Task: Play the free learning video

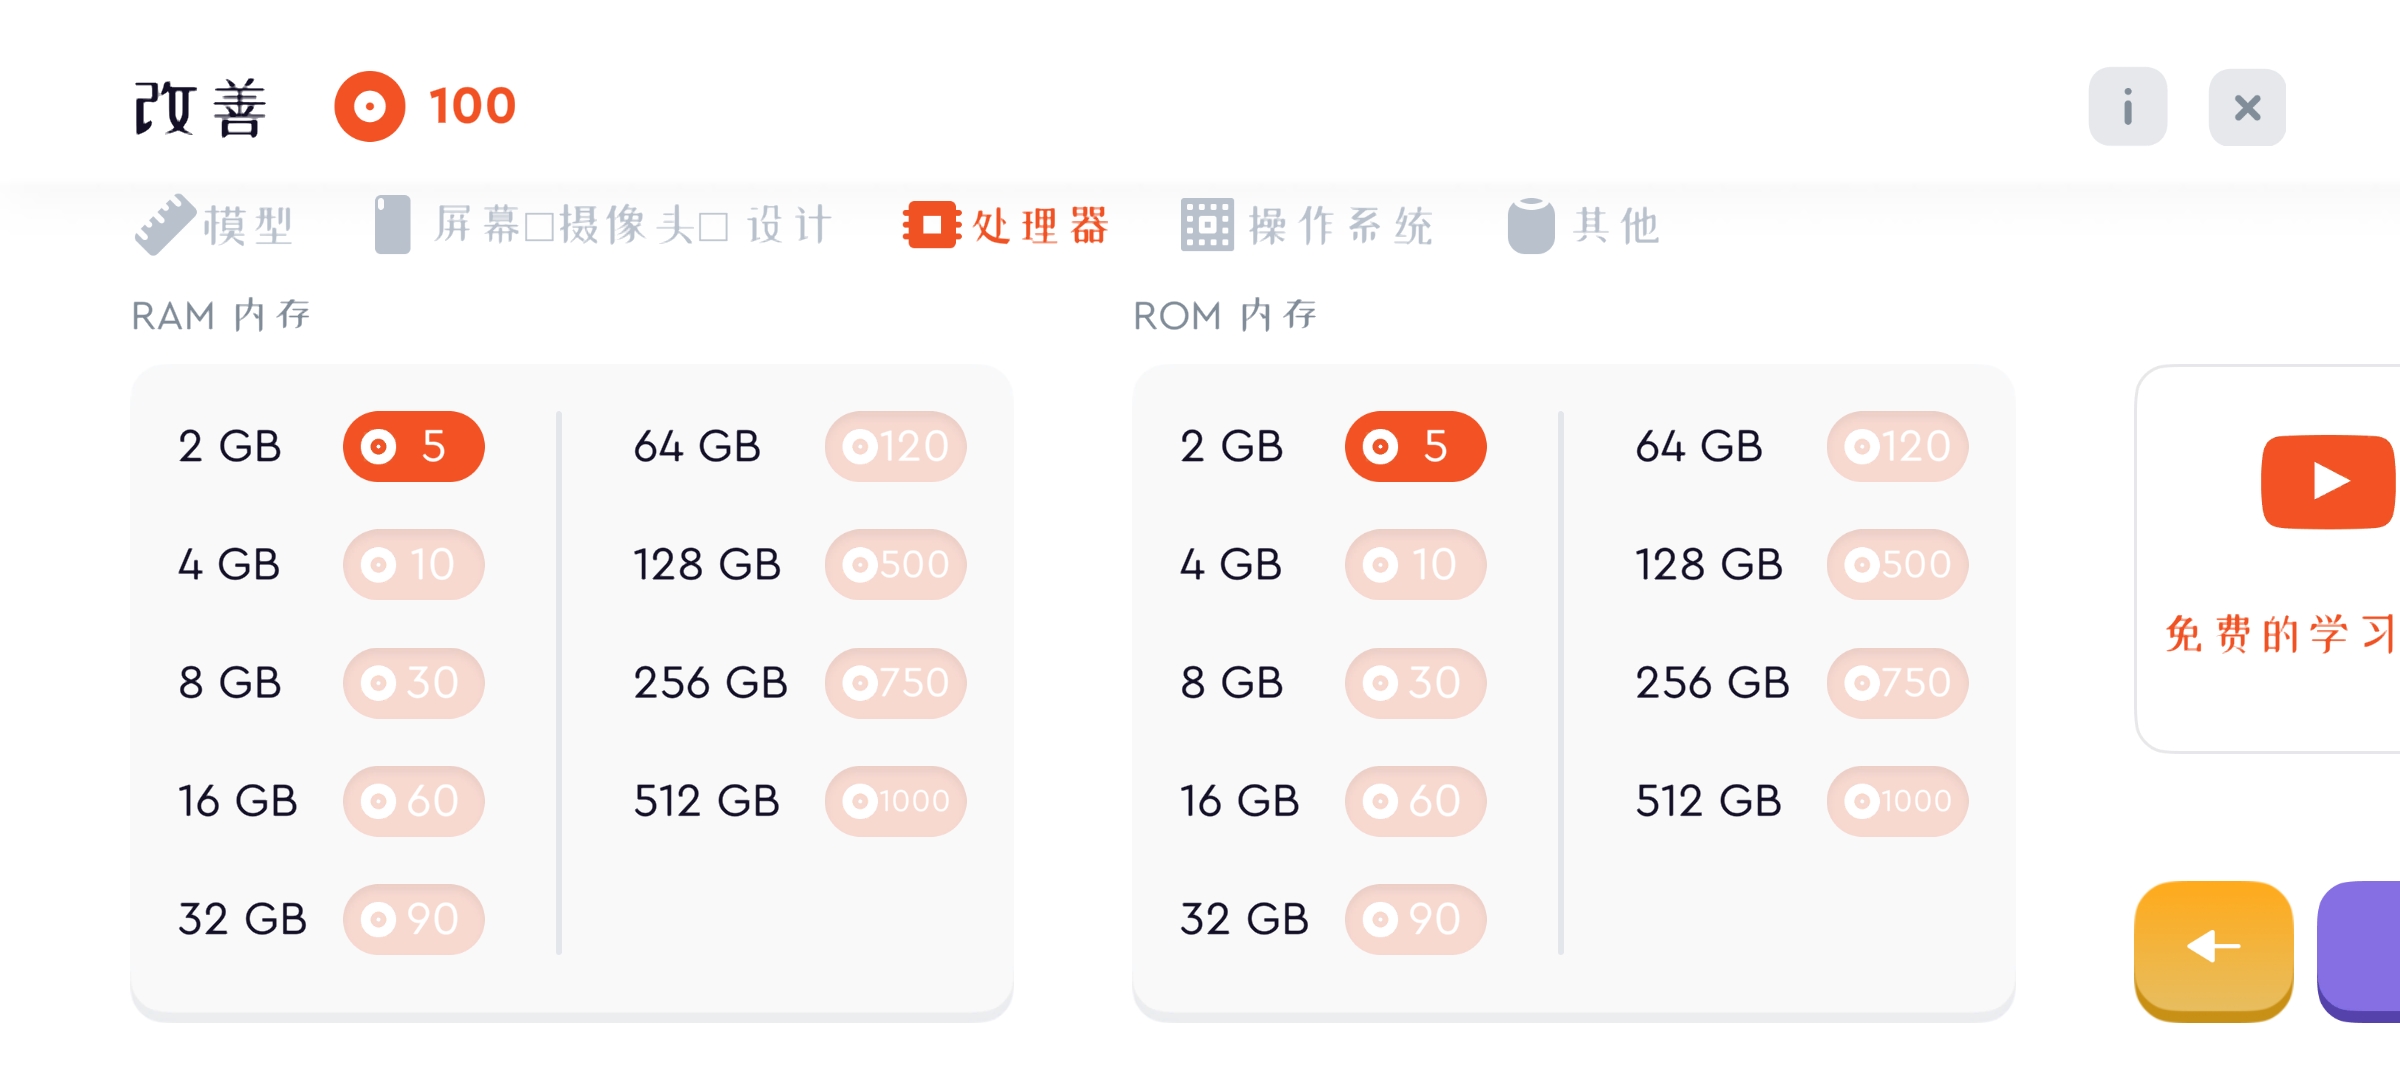Action: [2327, 482]
